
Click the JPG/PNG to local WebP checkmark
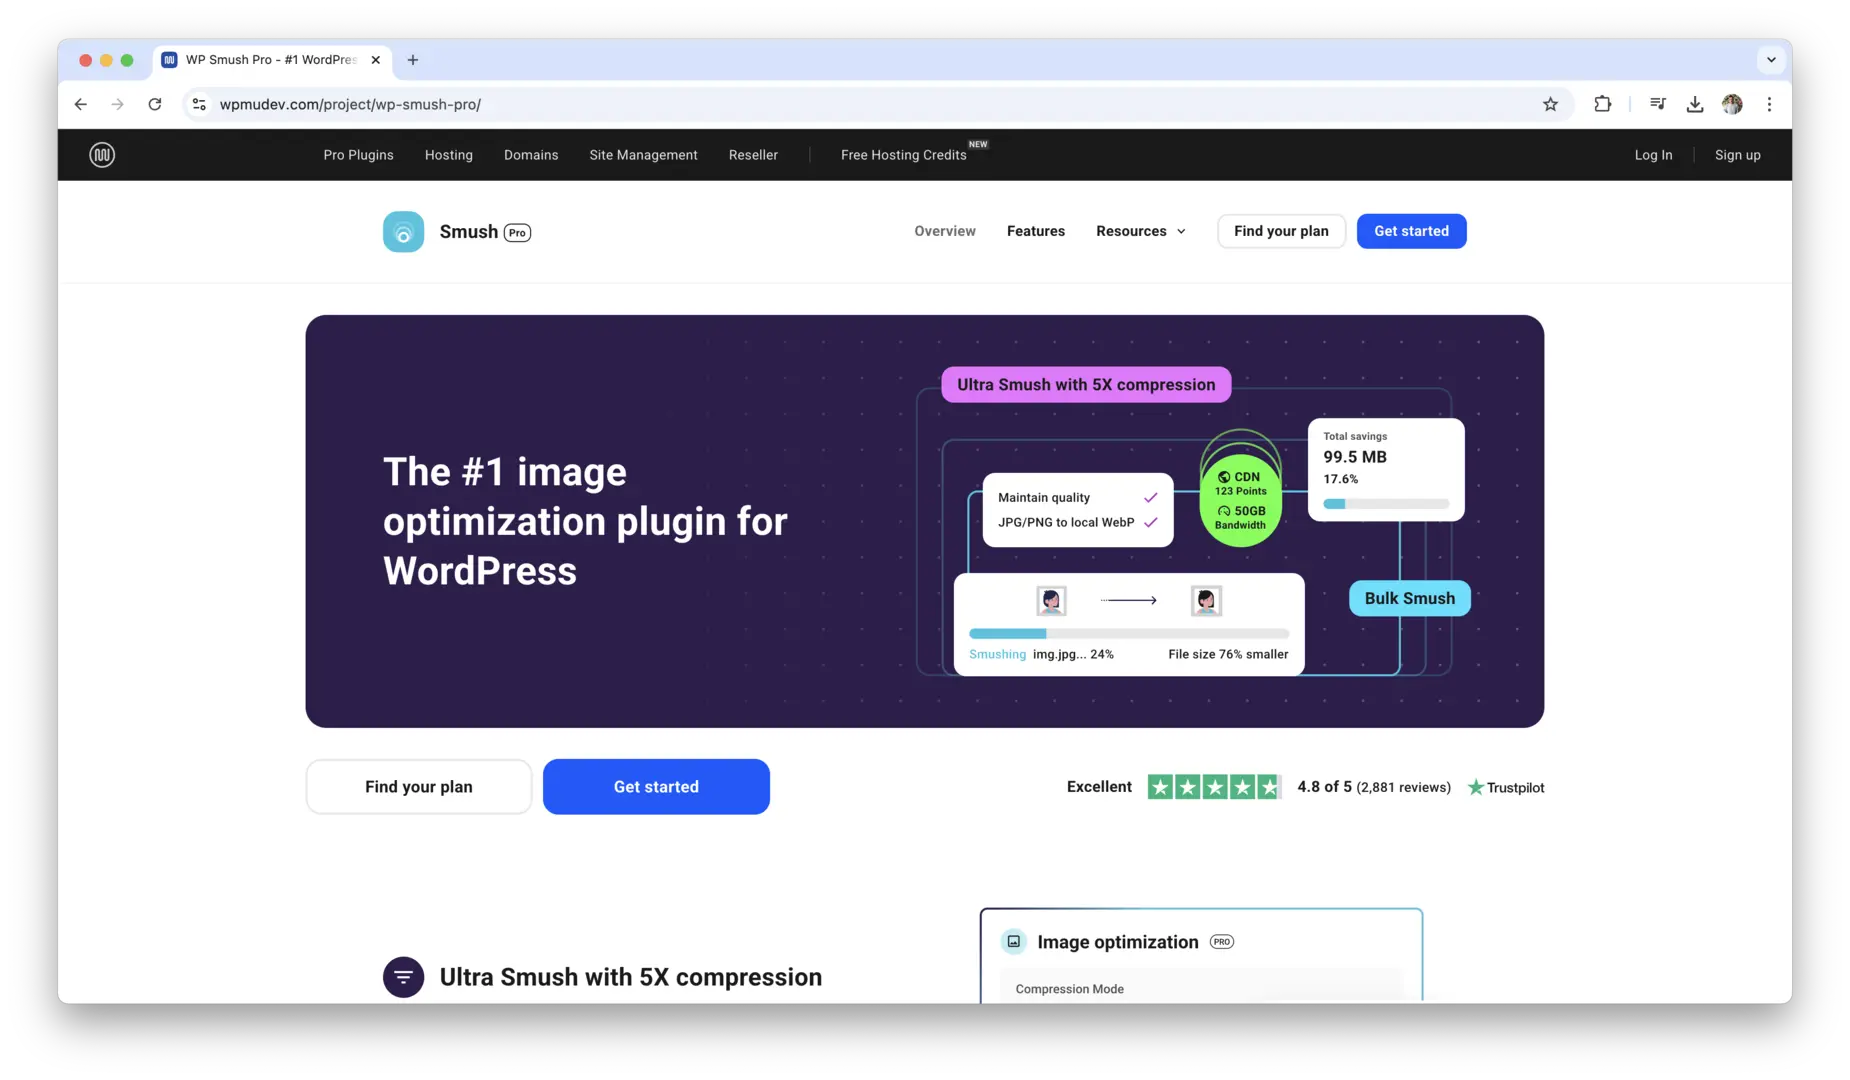click(x=1150, y=522)
